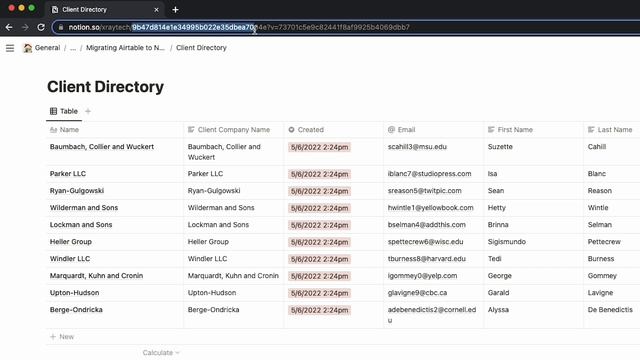Click the Client Directory breadcrumb
This screenshot has width=640, height=360.
point(201,48)
